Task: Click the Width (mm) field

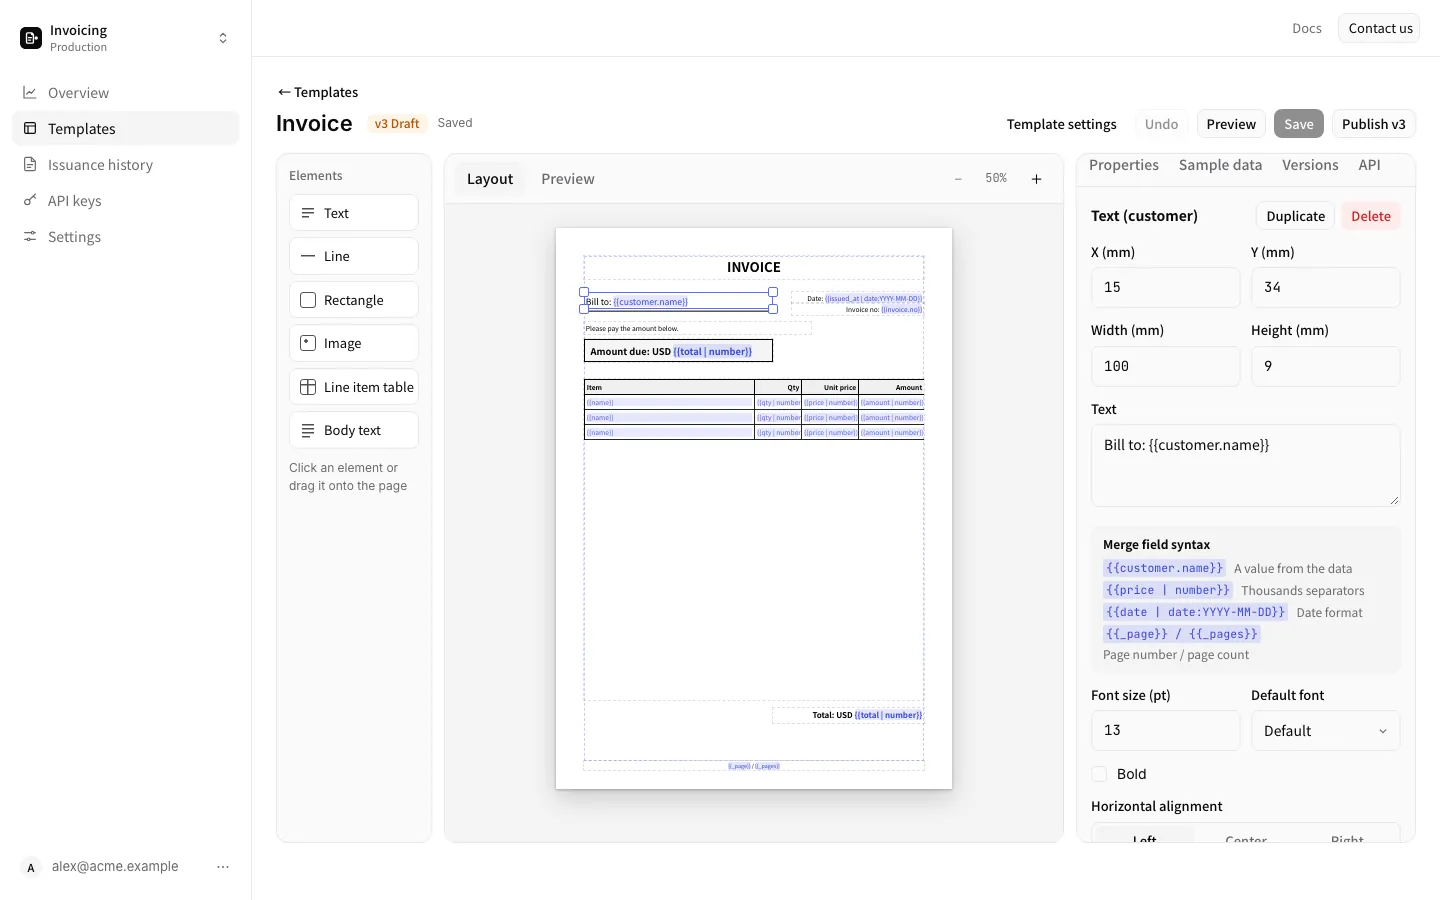Action: point(1165,366)
